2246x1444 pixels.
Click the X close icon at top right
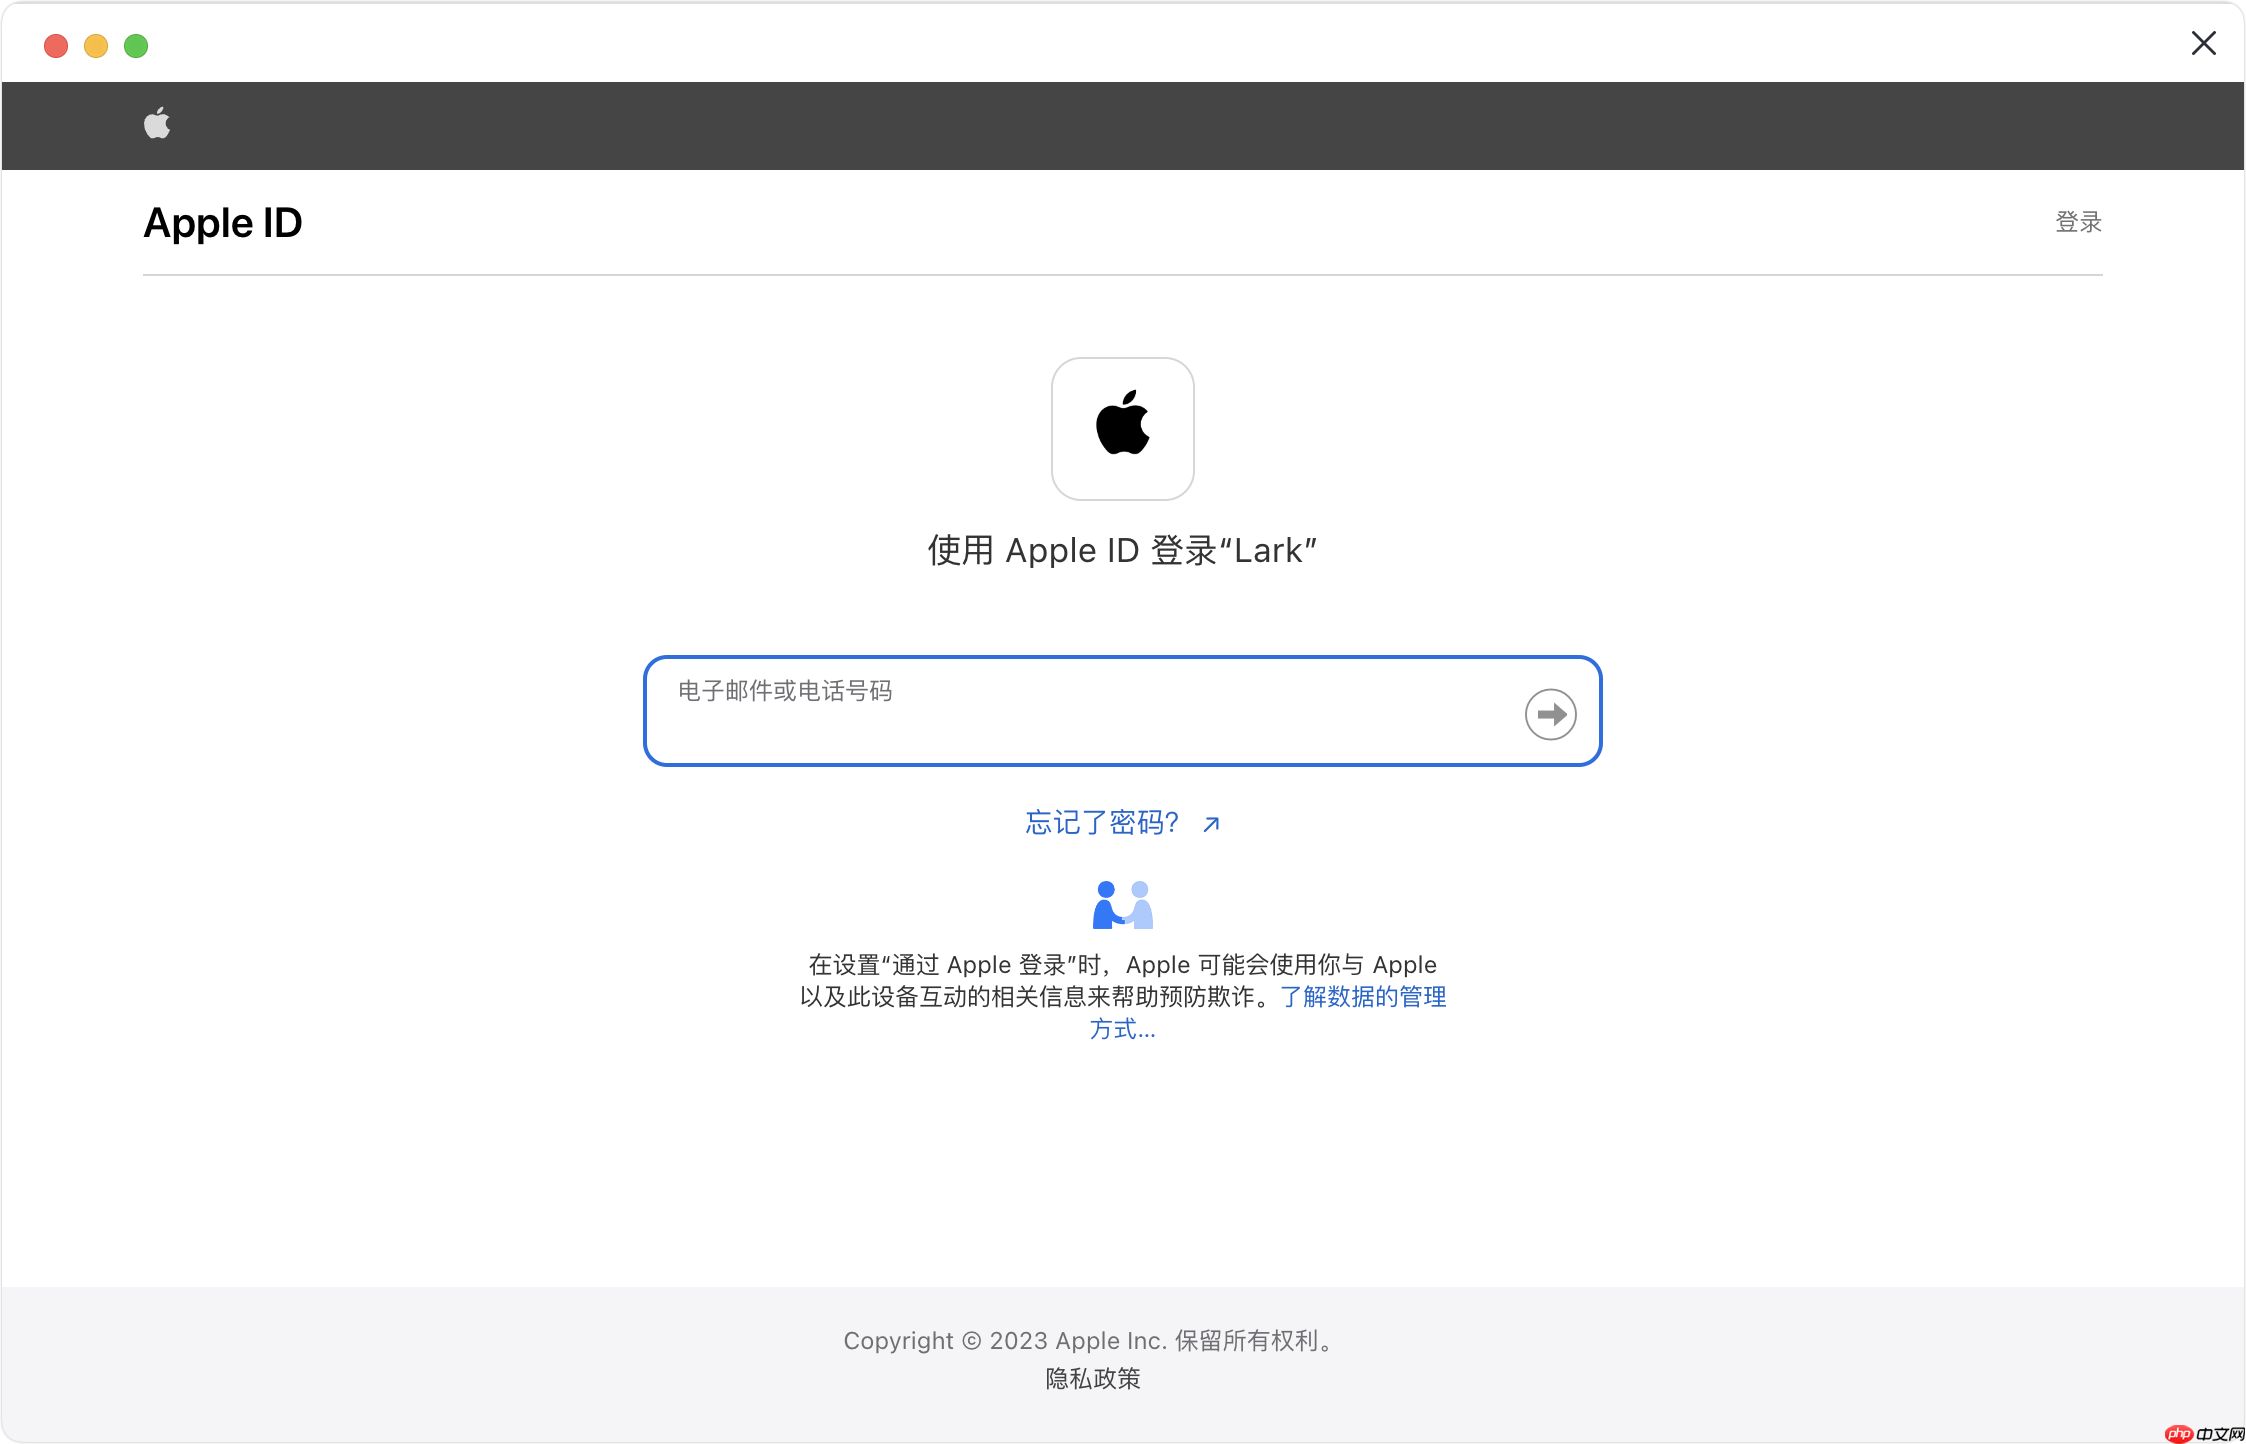point(2203,43)
